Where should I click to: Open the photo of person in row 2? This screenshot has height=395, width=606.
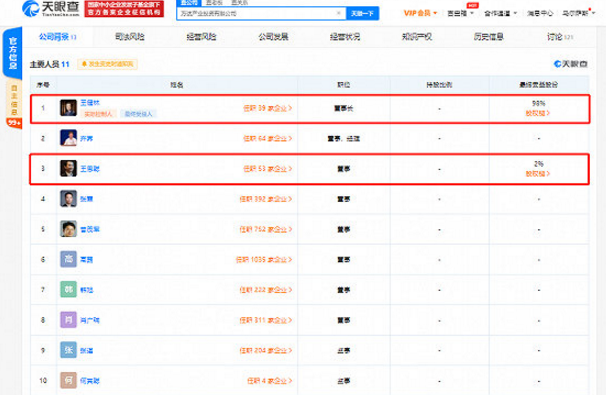[68, 138]
